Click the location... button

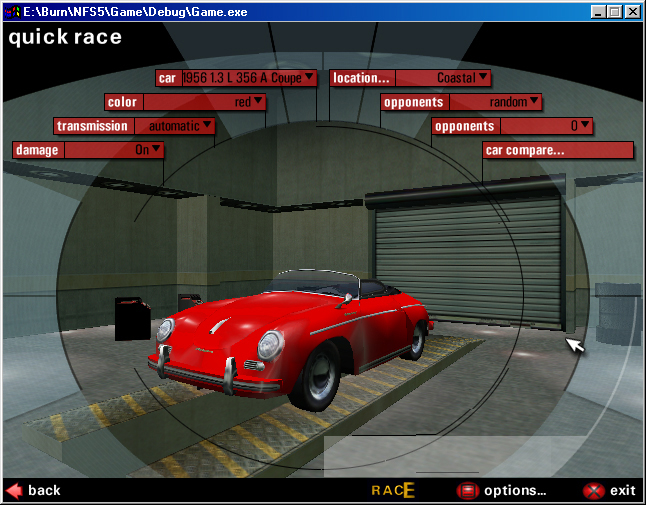tap(363, 78)
